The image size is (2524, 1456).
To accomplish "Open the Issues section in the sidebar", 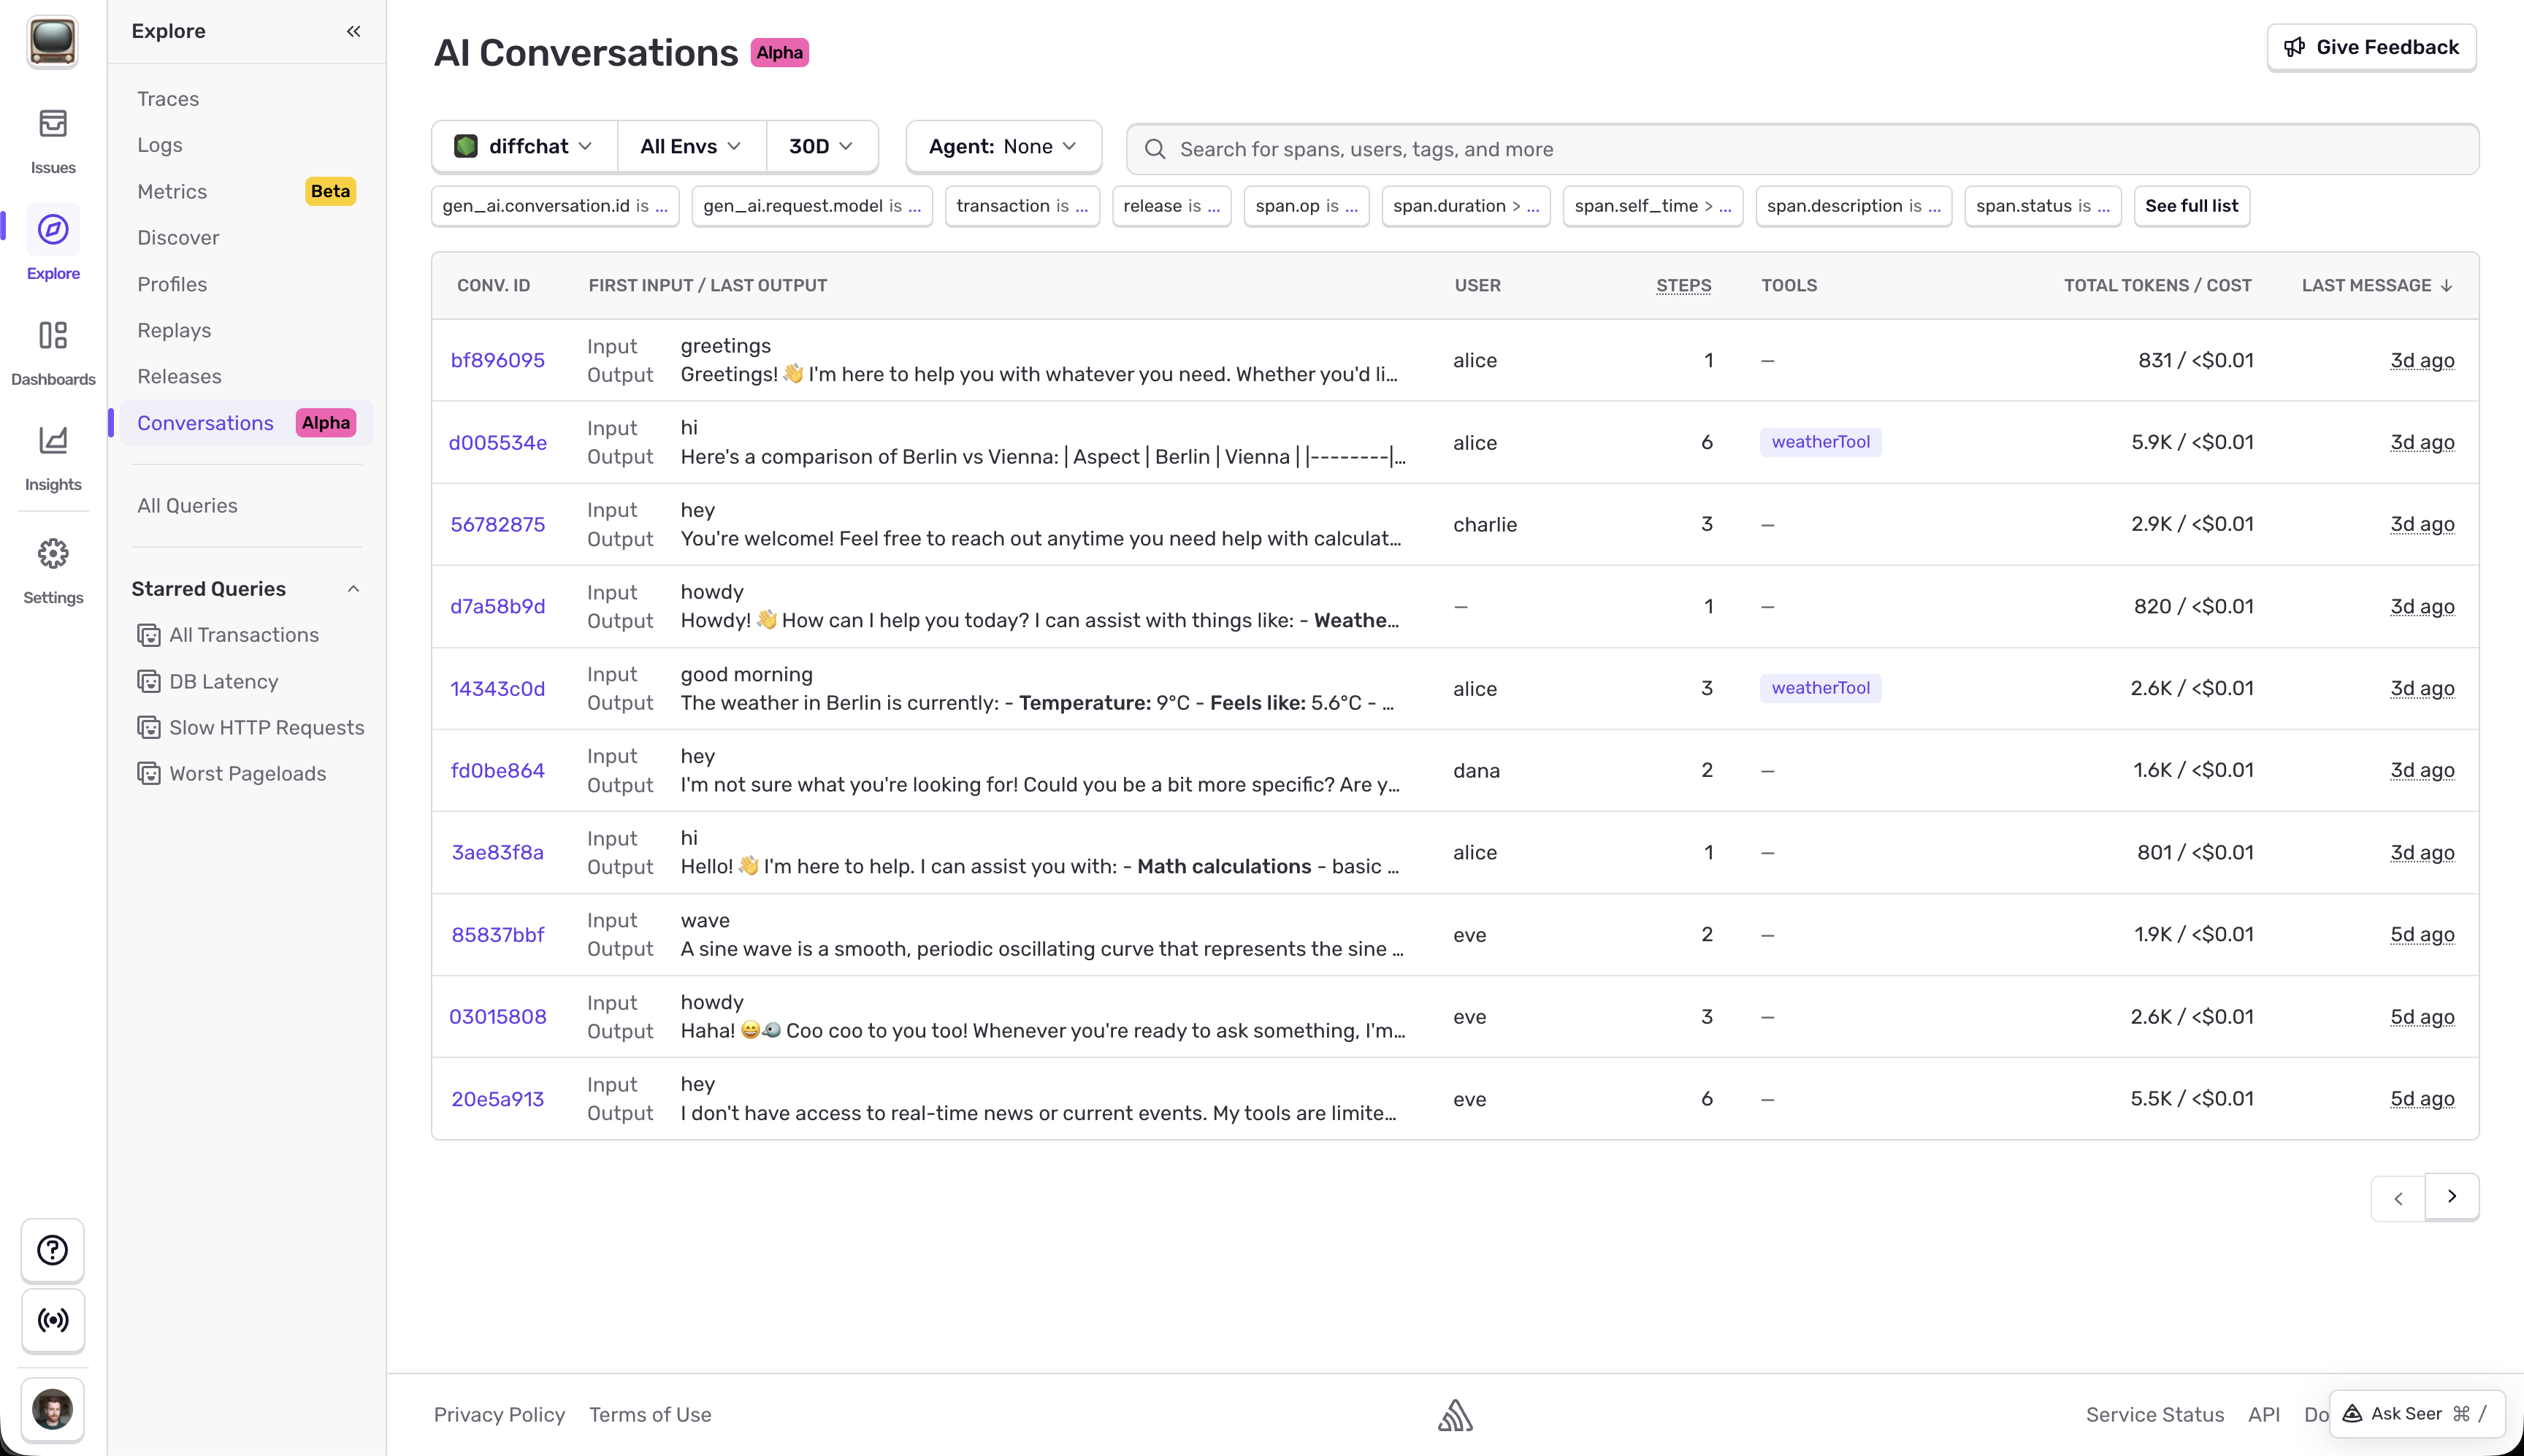I will (53, 140).
